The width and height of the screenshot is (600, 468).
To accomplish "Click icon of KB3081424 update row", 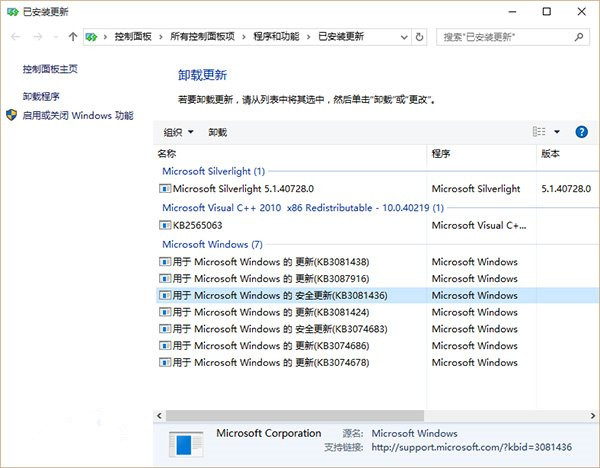I will (165, 312).
